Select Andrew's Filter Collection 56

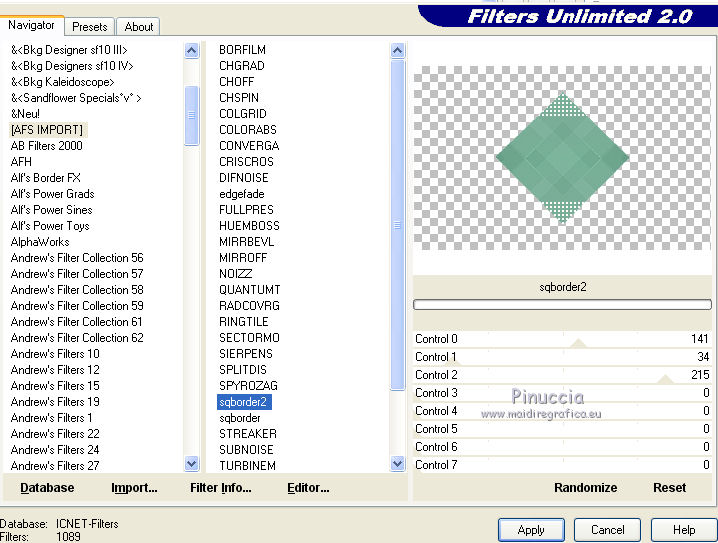click(x=77, y=258)
